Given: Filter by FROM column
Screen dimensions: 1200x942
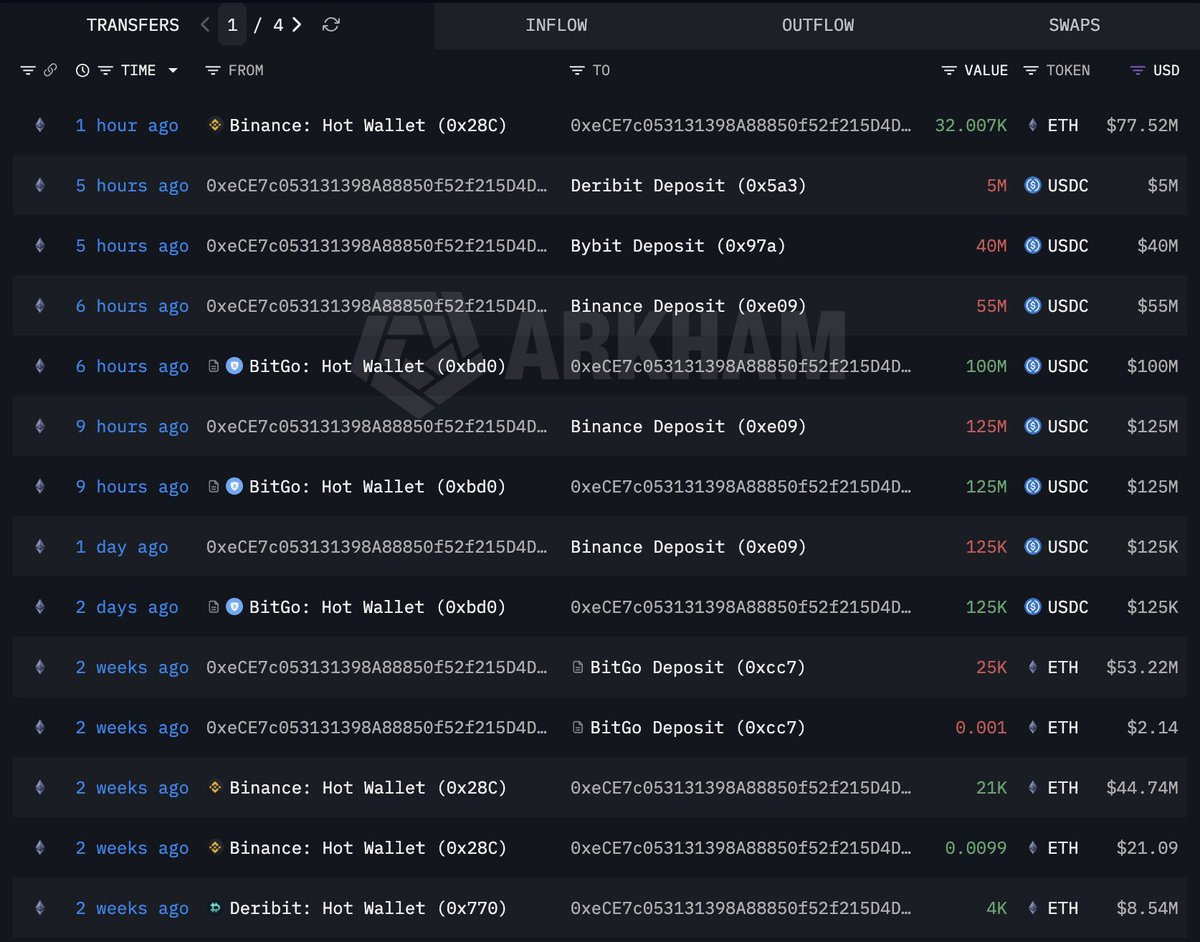Looking at the screenshot, I should point(212,70).
